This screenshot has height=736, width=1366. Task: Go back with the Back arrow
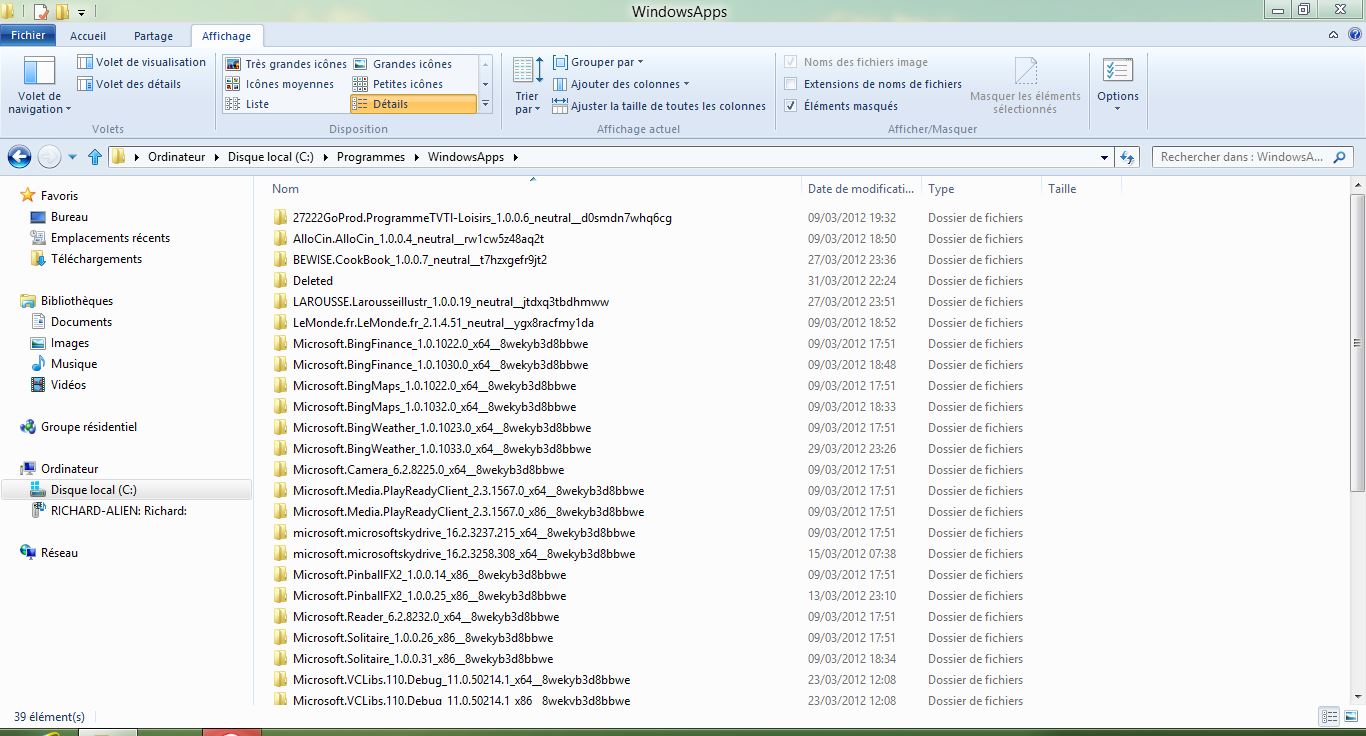pyautogui.click(x=19, y=157)
